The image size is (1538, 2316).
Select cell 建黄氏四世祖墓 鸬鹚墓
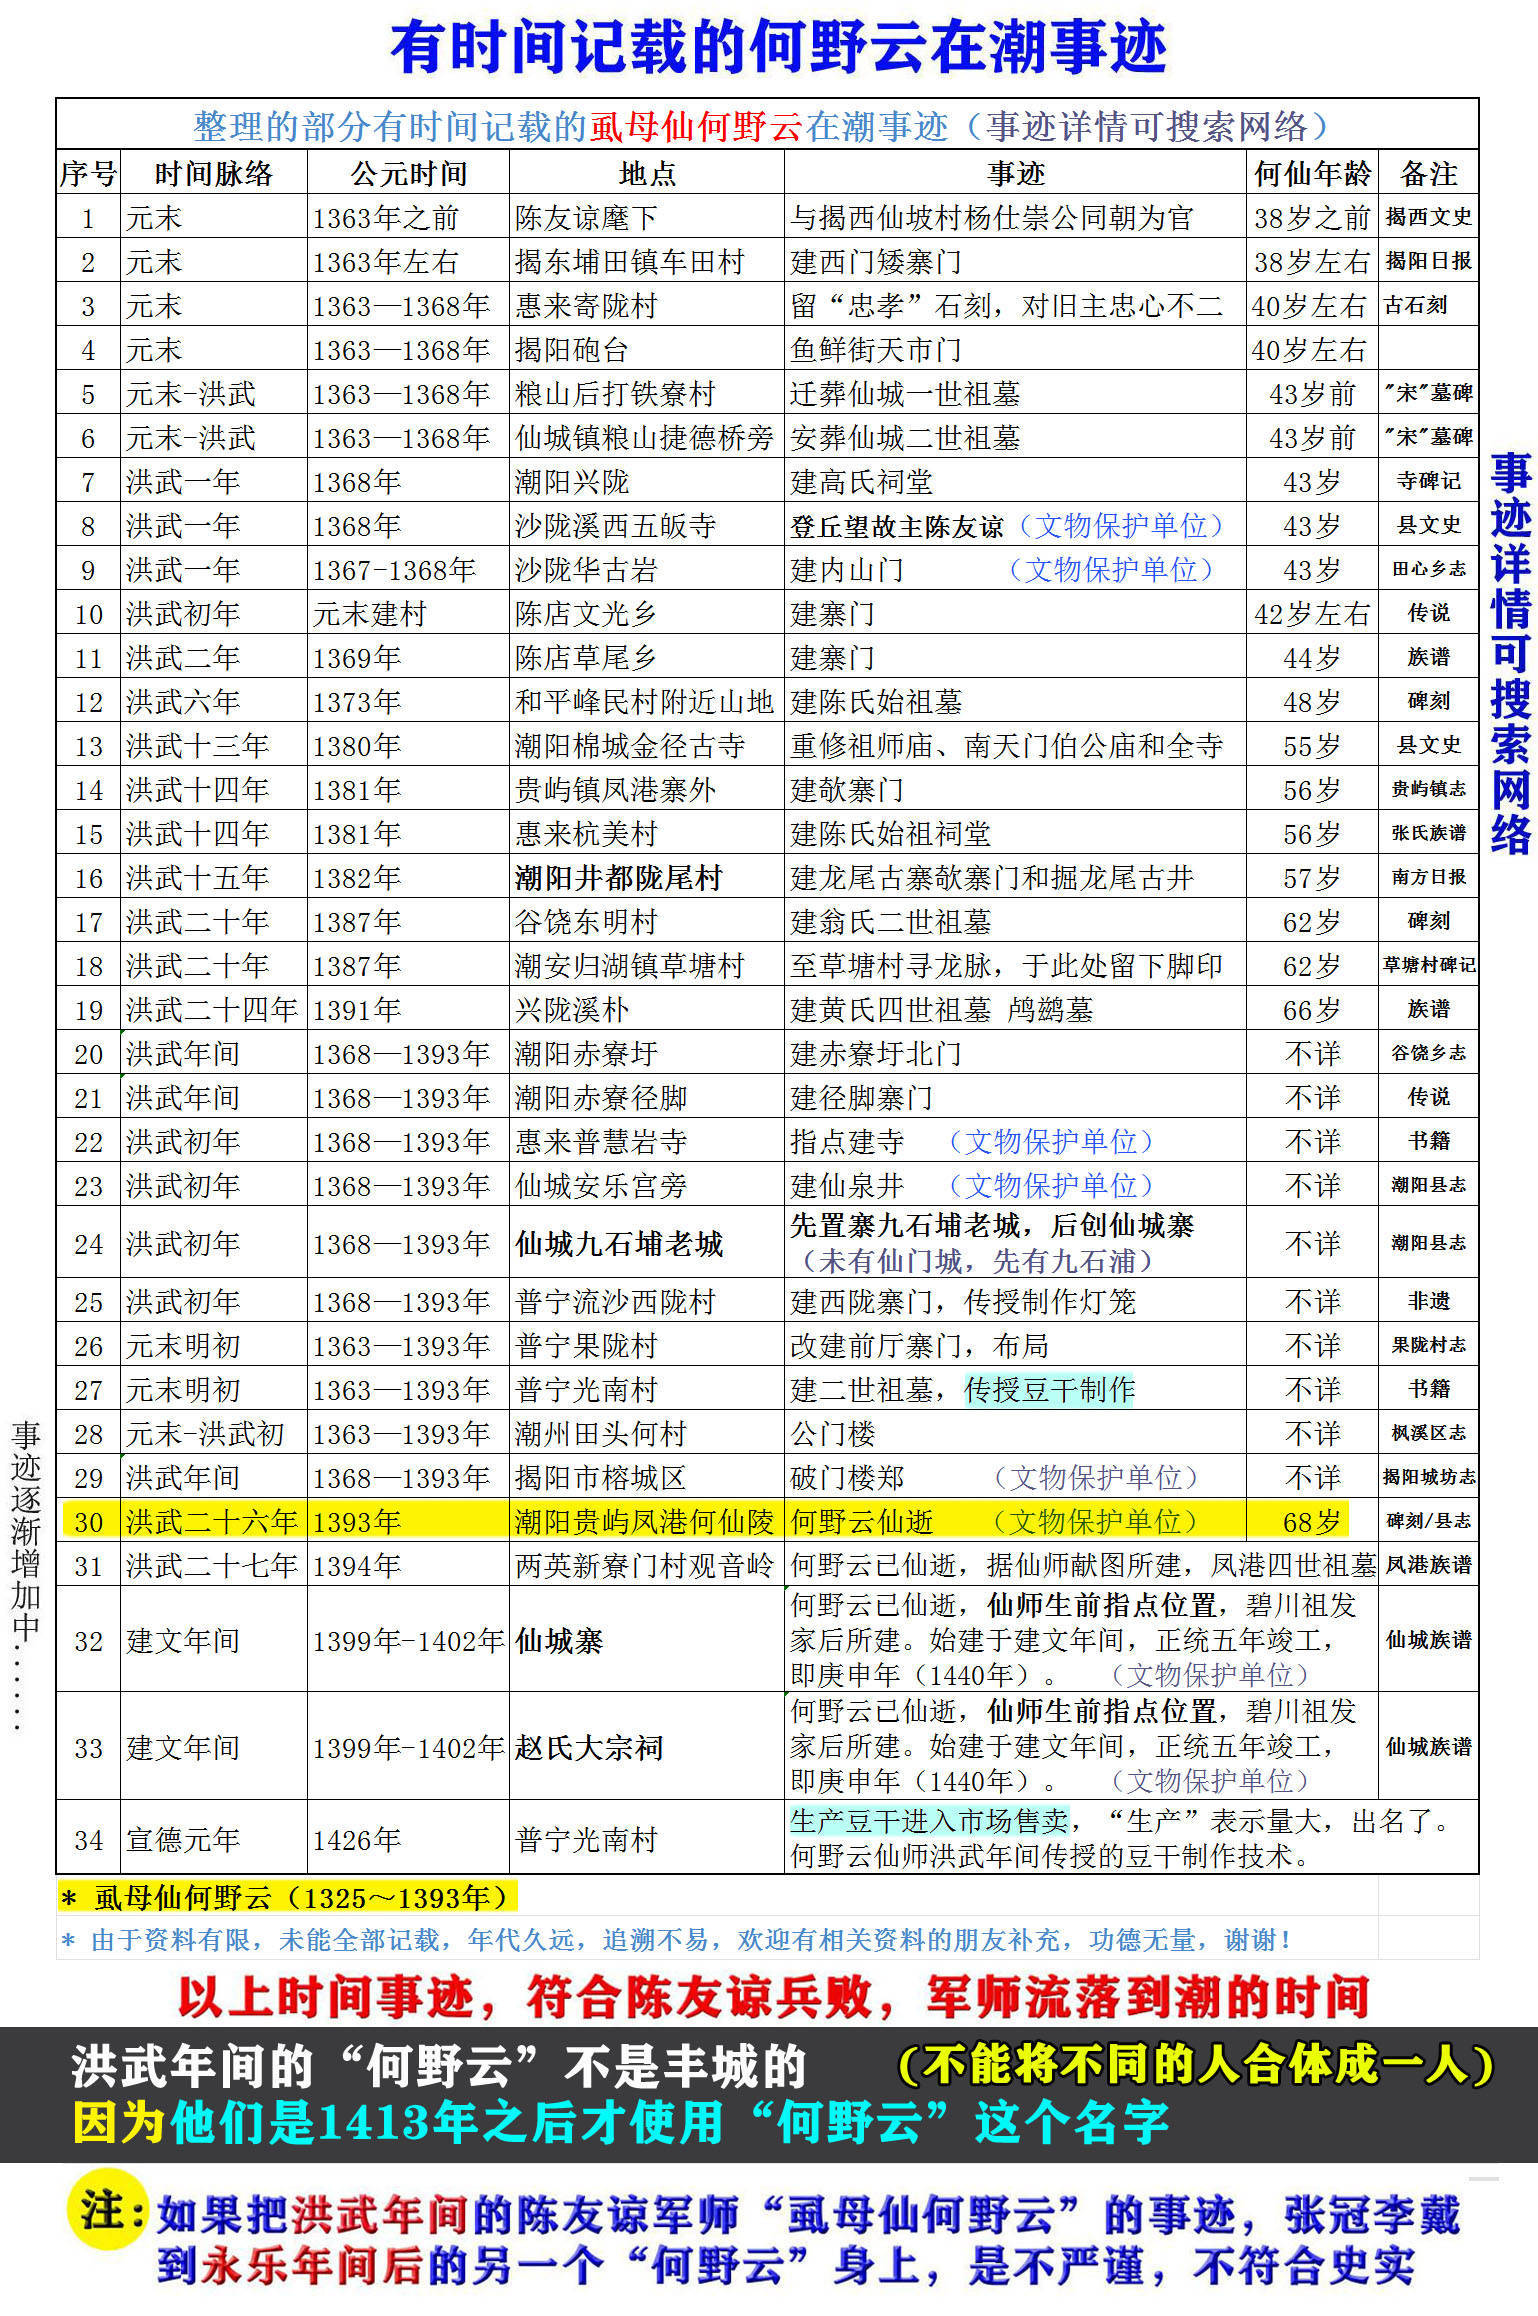(1015, 1009)
